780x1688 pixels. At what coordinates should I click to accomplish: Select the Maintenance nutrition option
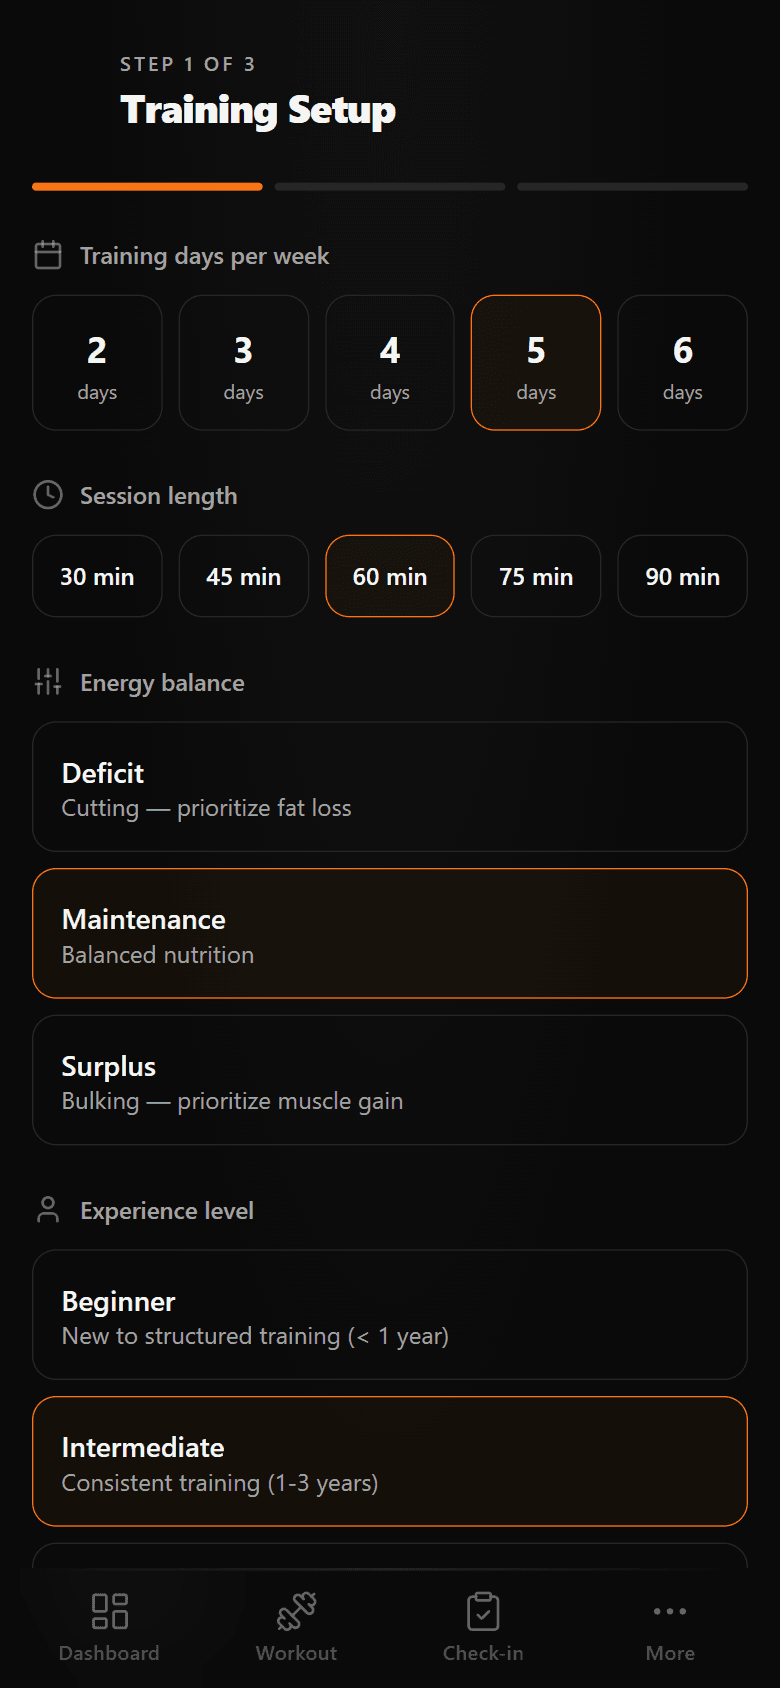click(x=390, y=933)
